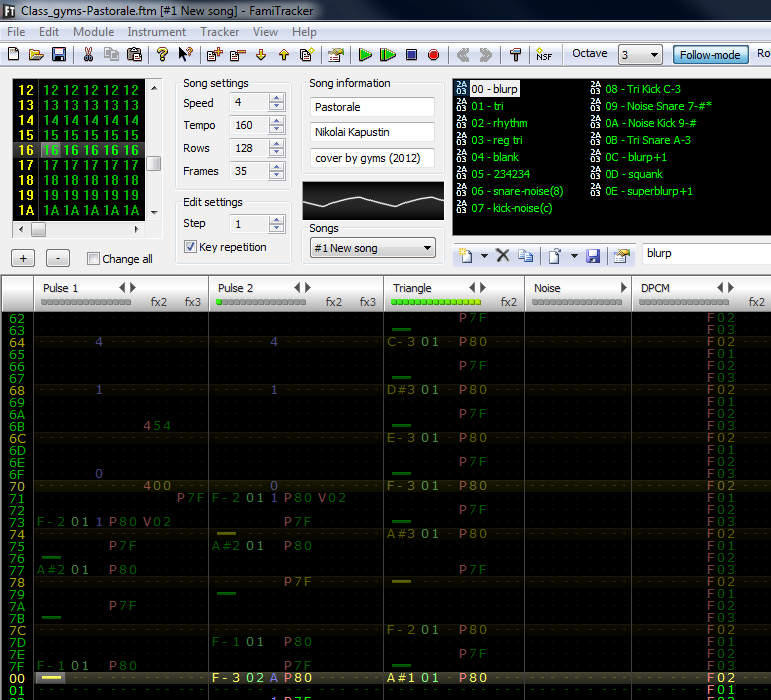771x700 pixels.
Task: Open About with question mark icon
Action: (x=162, y=55)
